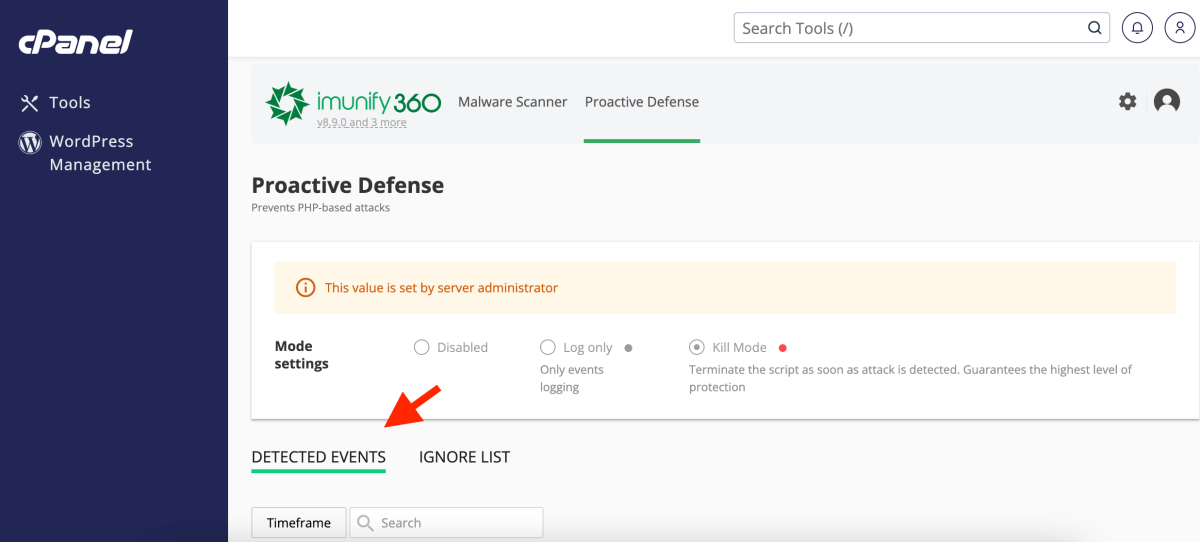
Task: Open the cPanel user account icon
Action: 1180,28
